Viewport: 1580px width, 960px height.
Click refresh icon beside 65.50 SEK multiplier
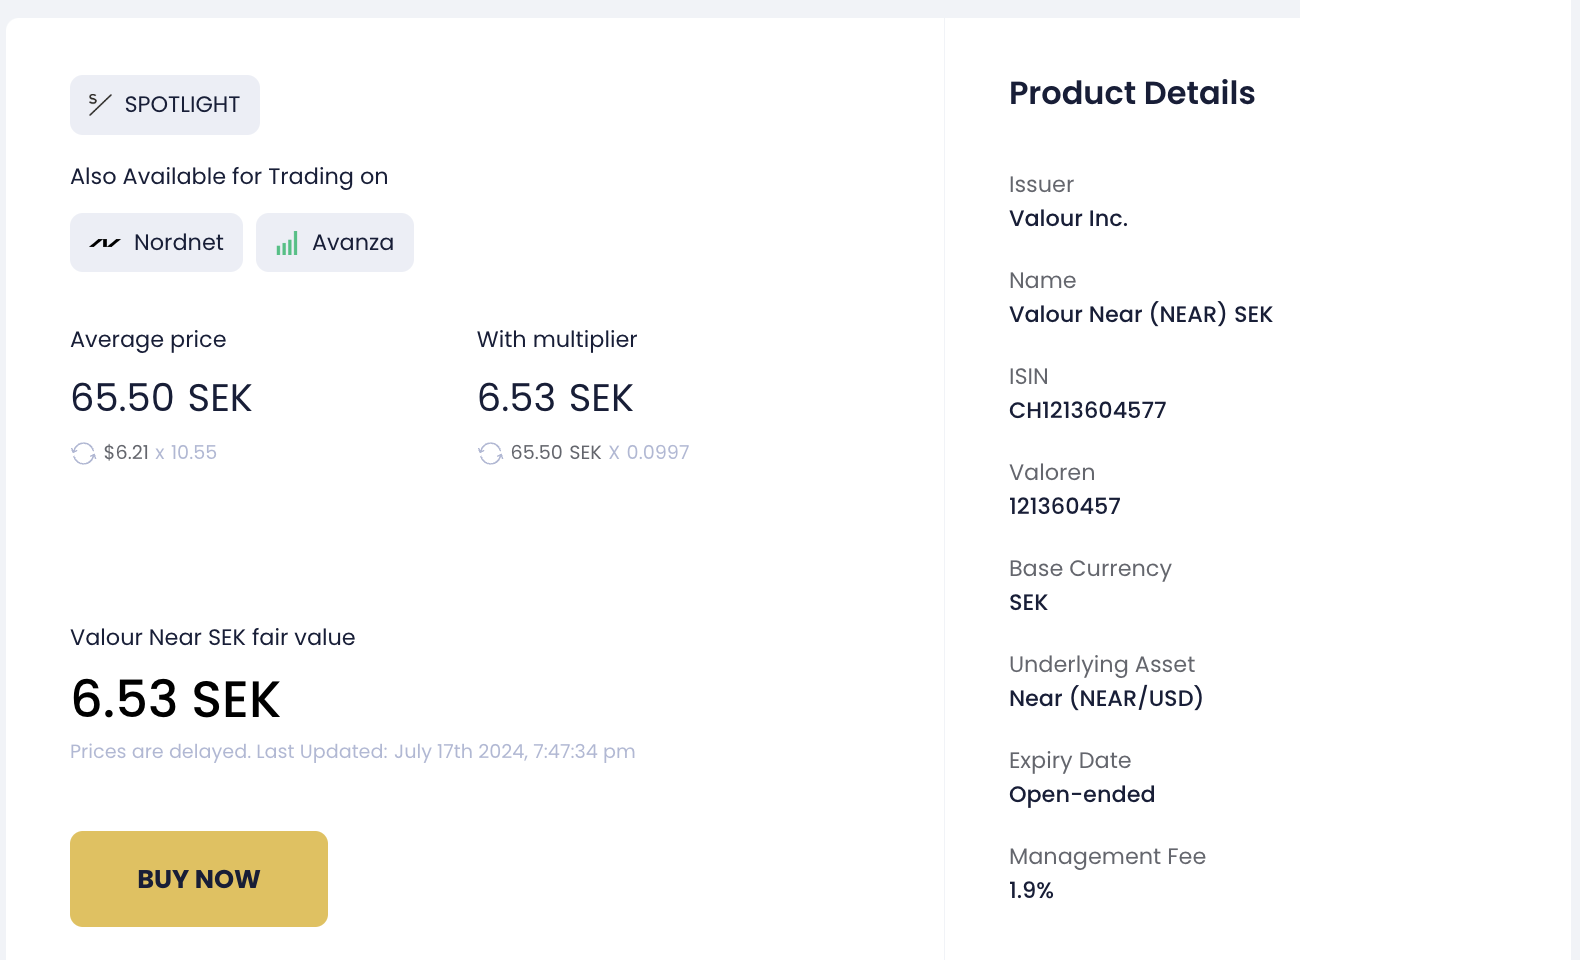tap(490, 453)
